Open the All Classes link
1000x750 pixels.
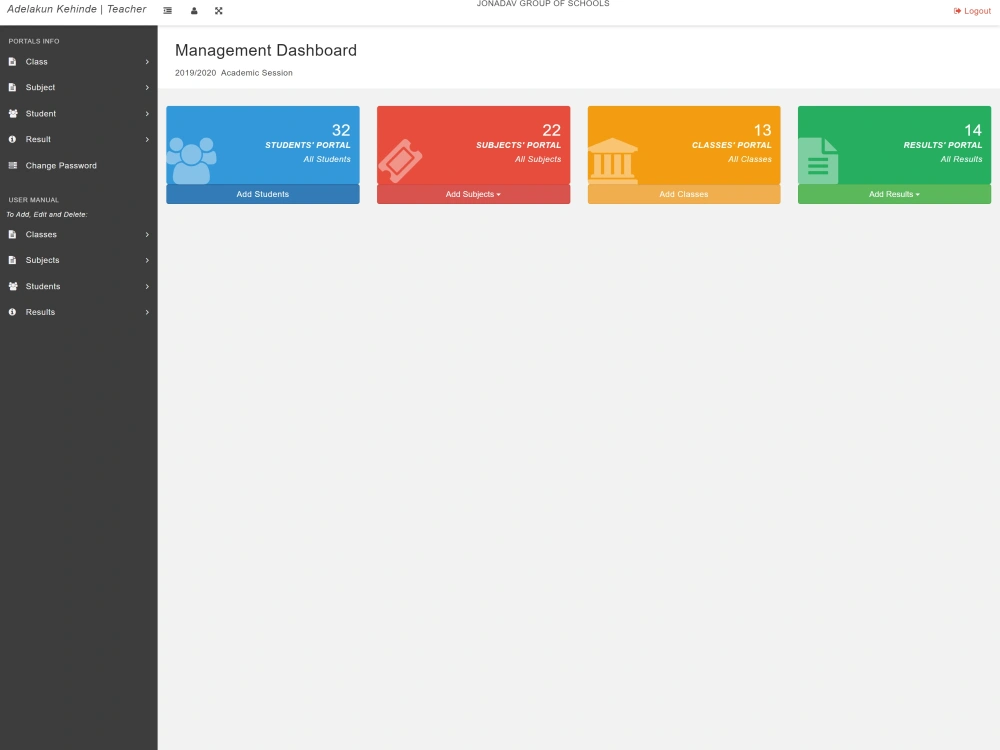coord(749,159)
